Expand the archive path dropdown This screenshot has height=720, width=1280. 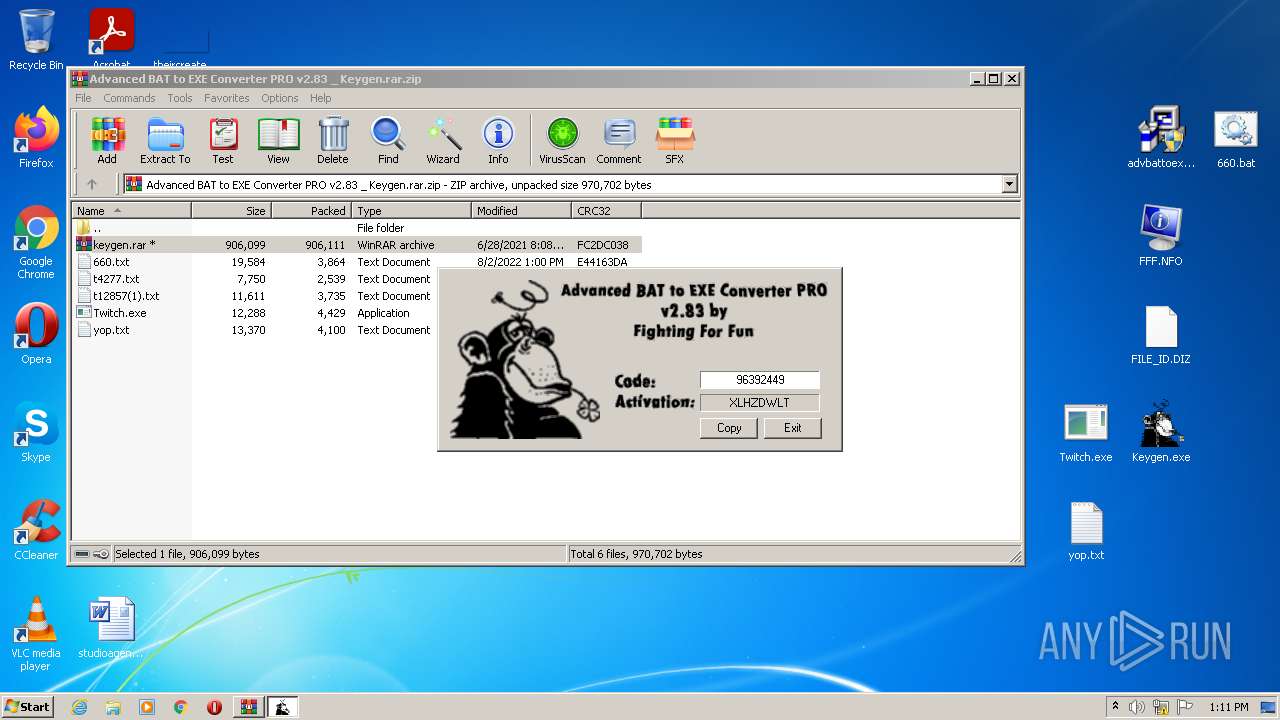[1009, 184]
